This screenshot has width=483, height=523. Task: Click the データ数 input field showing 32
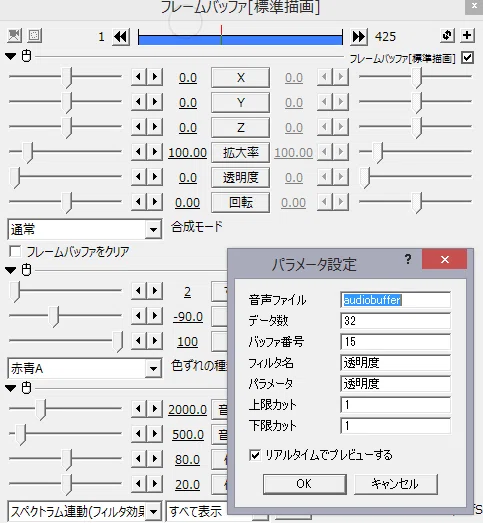395,321
